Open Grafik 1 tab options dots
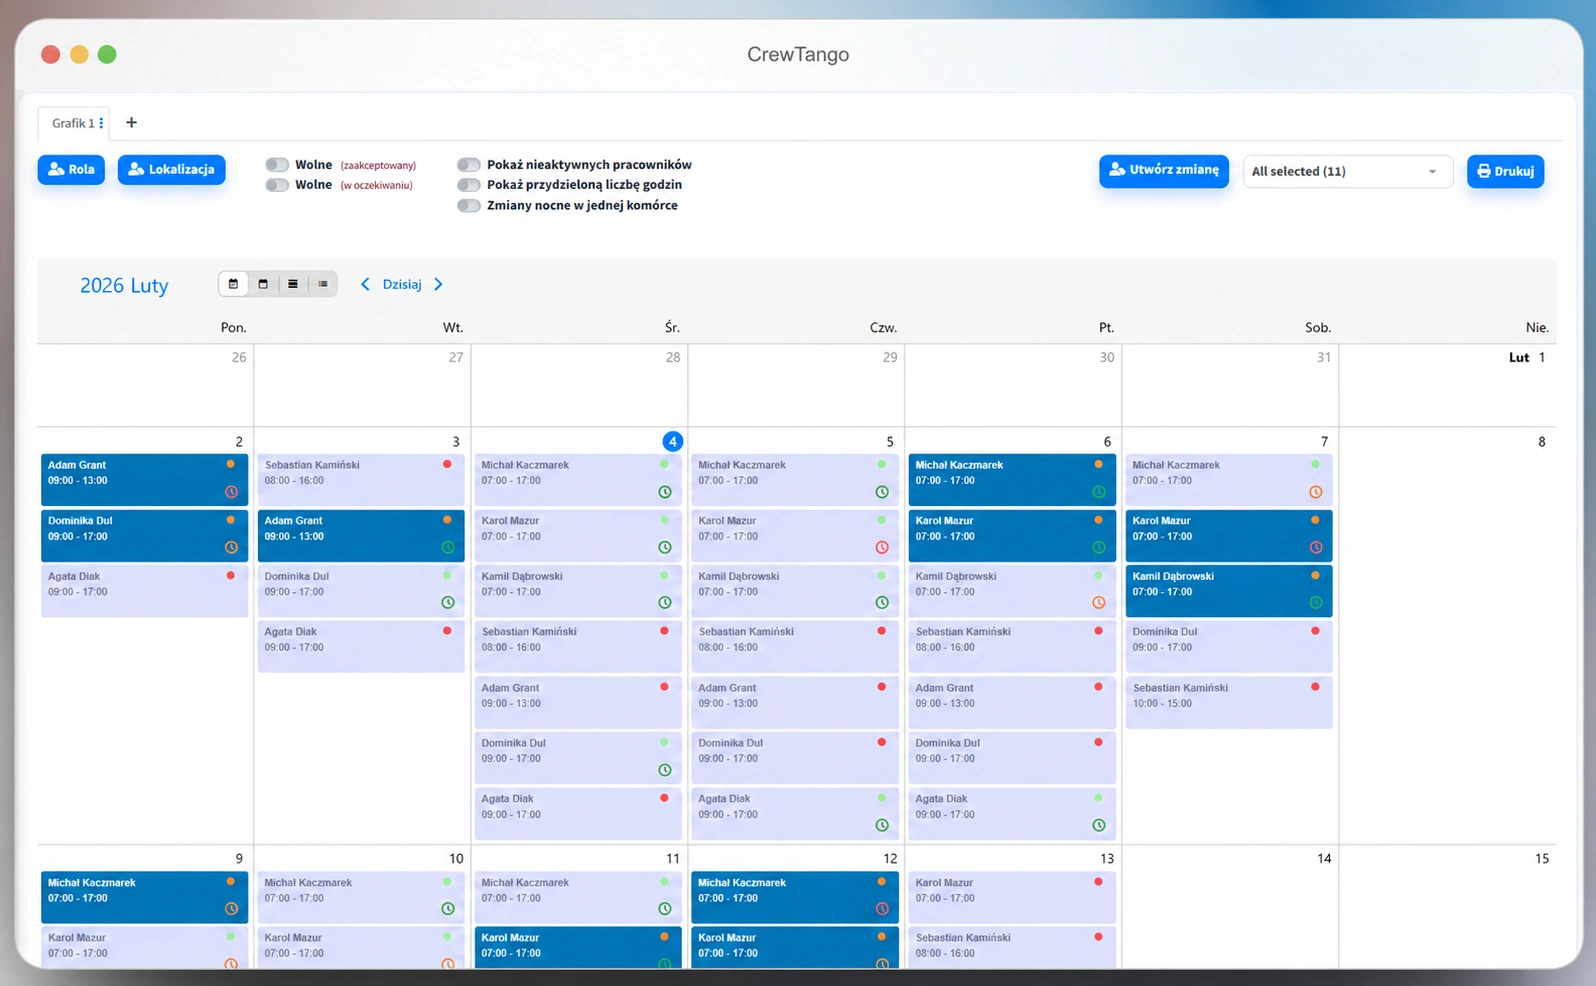This screenshot has height=986, width=1596. (101, 123)
